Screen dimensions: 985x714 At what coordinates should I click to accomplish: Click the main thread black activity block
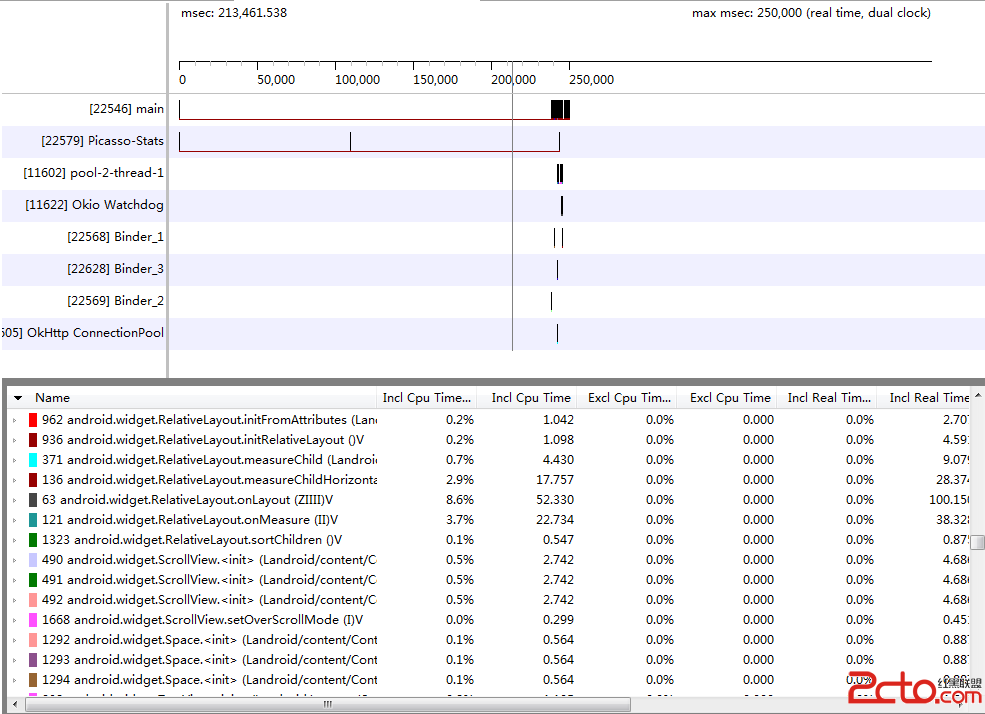point(560,109)
